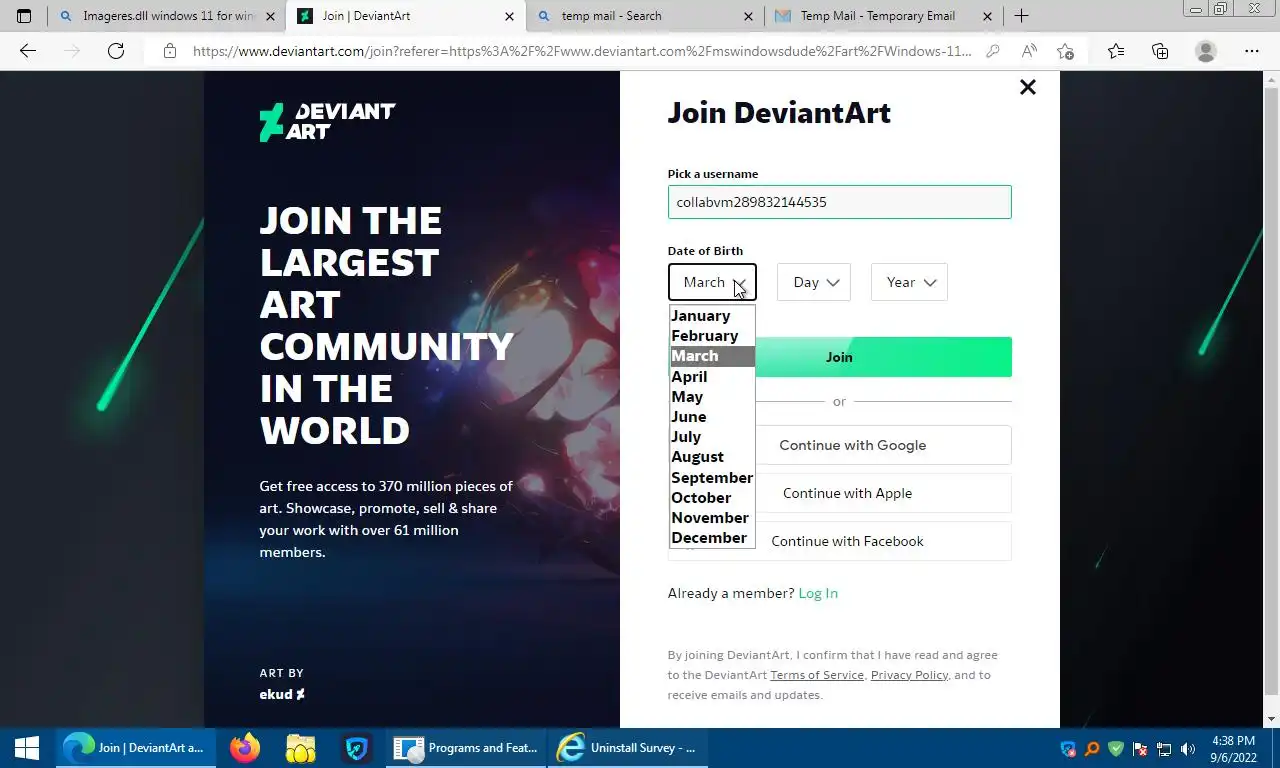Open the Terms of Service link

[817, 675]
